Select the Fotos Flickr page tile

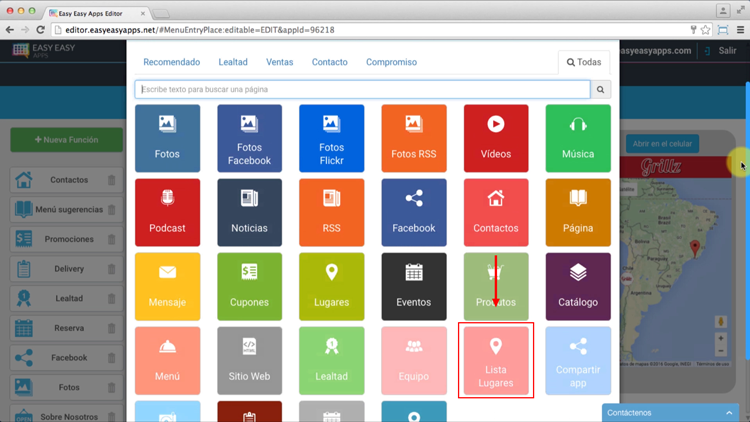331,139
